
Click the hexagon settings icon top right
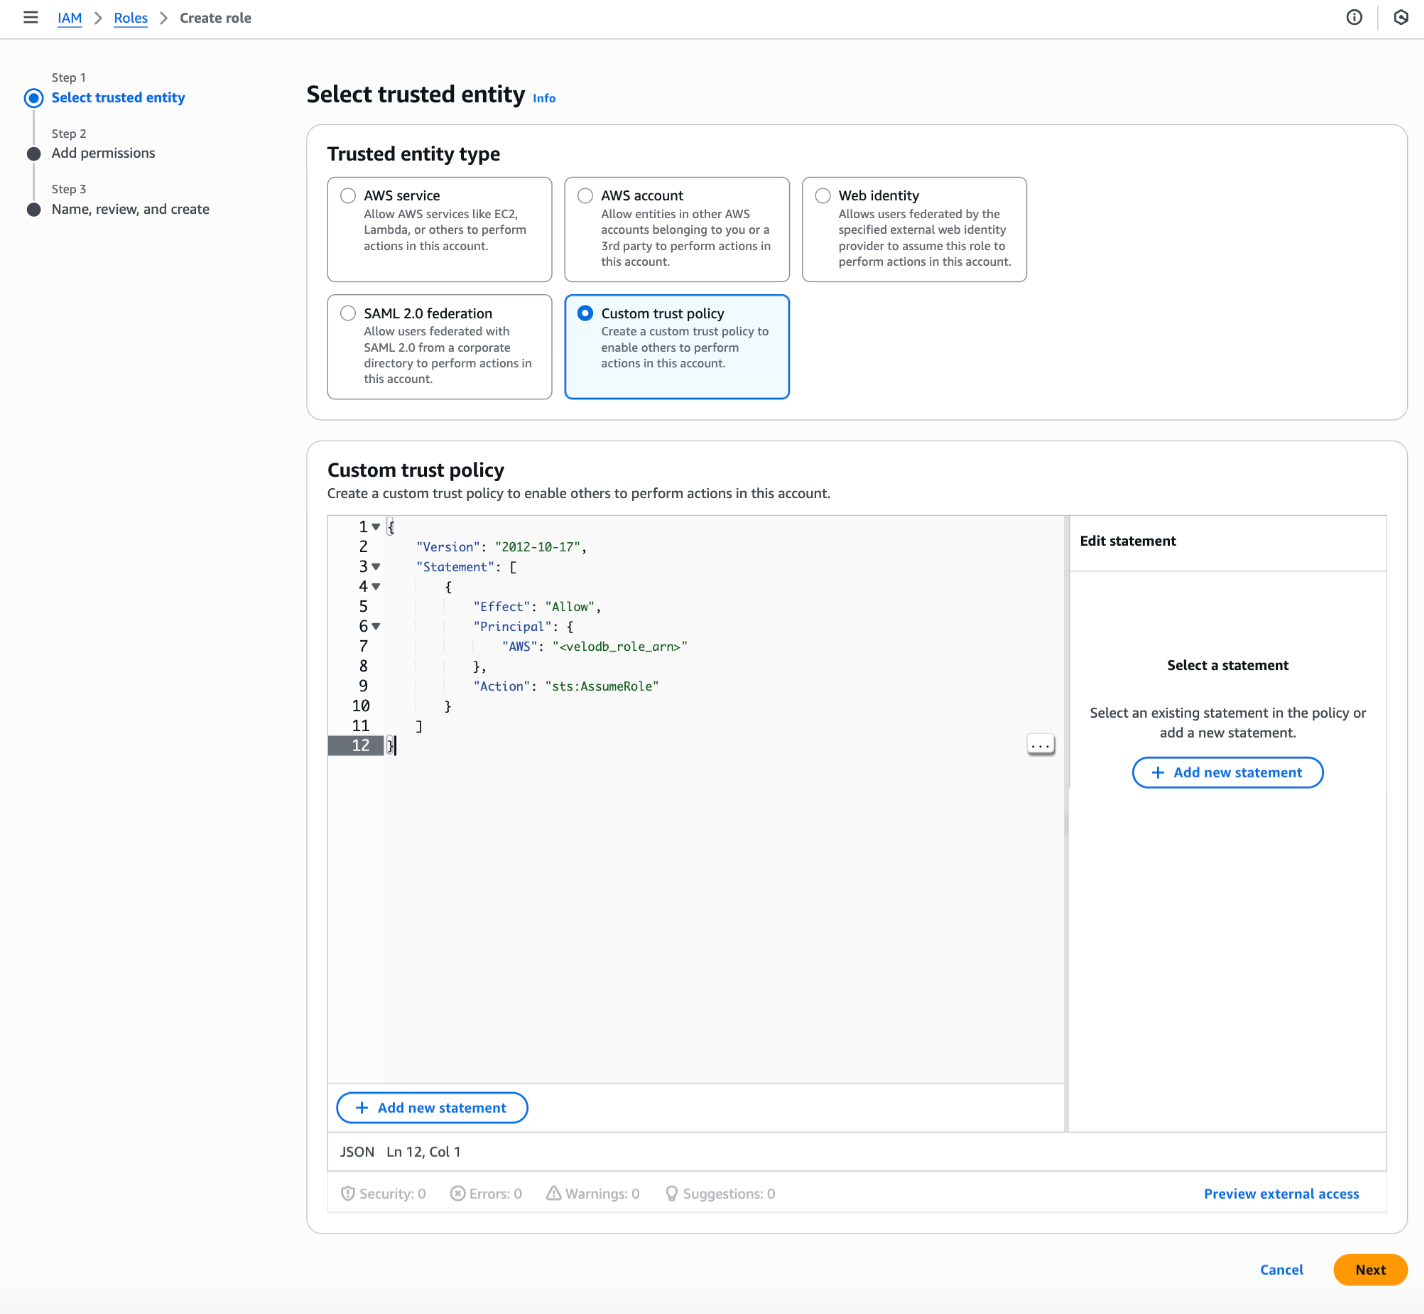(x=1401, y=17)
